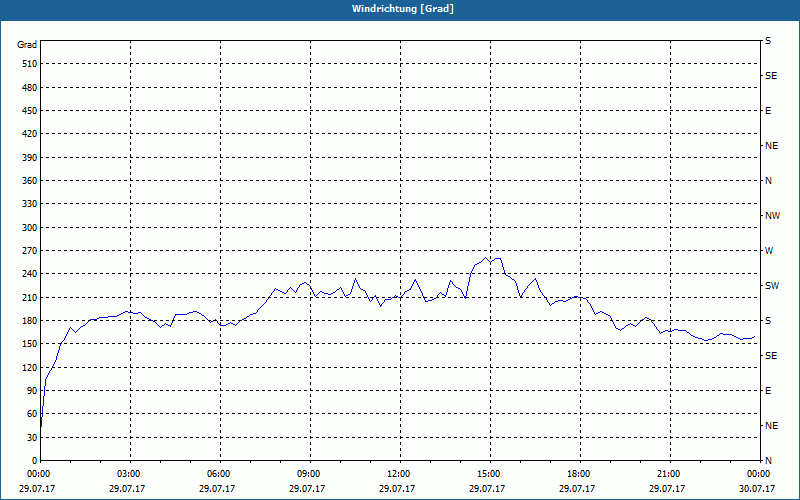The height and width of the screenshot is (500, 800).
Task: Click the SE compass label between 120 and 150
Action: (771, 356)
